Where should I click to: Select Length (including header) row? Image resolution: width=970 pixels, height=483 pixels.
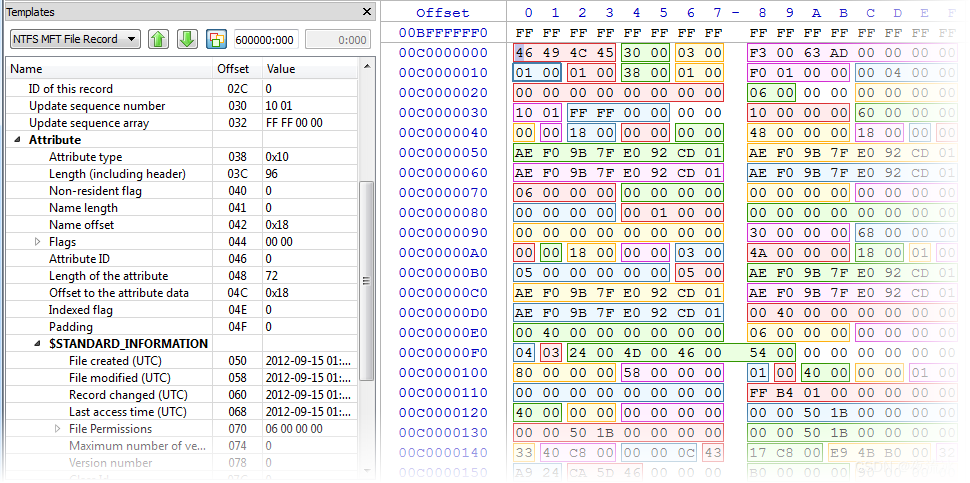[x=182, y=174]
